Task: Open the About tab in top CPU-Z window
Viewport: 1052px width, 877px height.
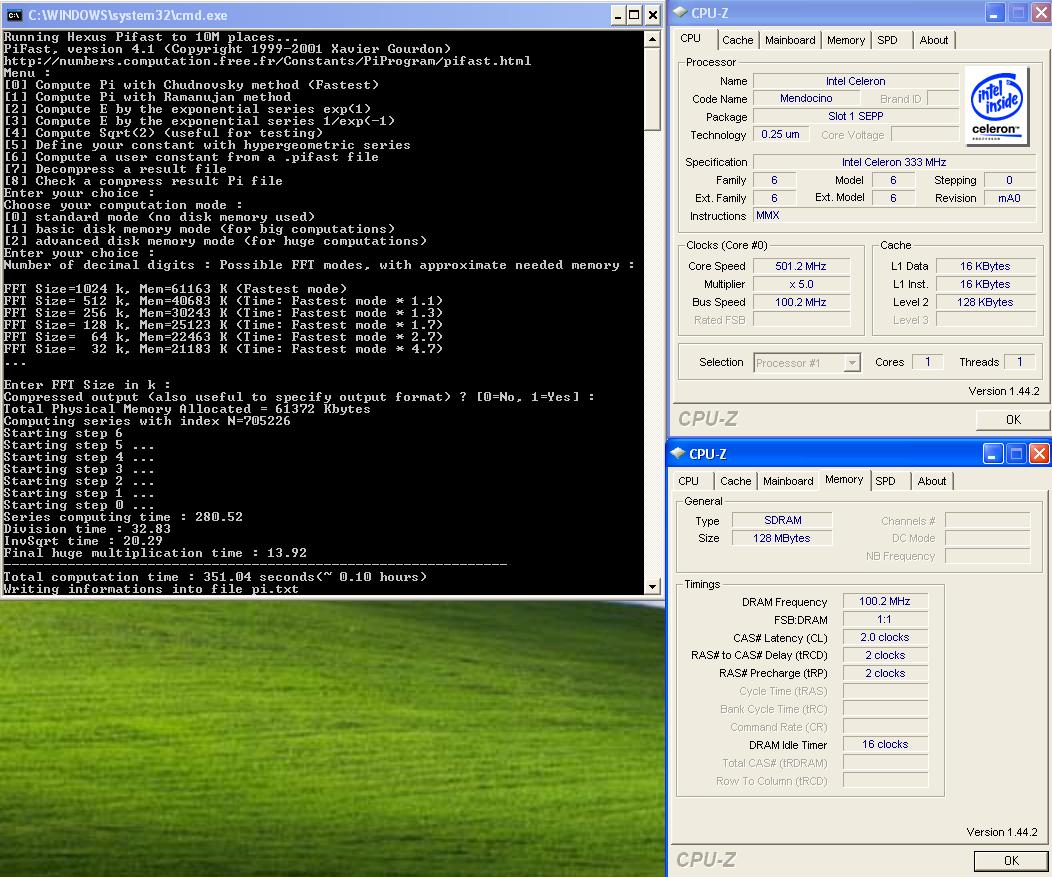Action: [933, 40]
